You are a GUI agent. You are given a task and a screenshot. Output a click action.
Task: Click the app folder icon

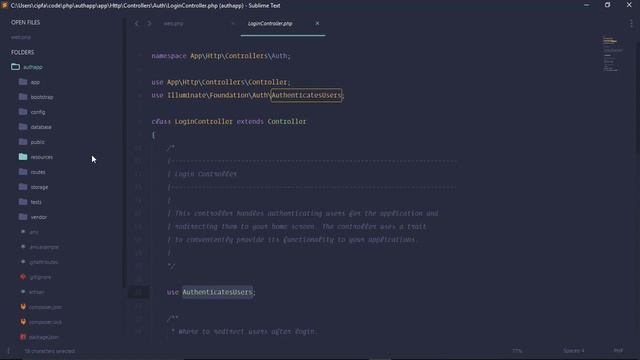[x=23, y=82]
